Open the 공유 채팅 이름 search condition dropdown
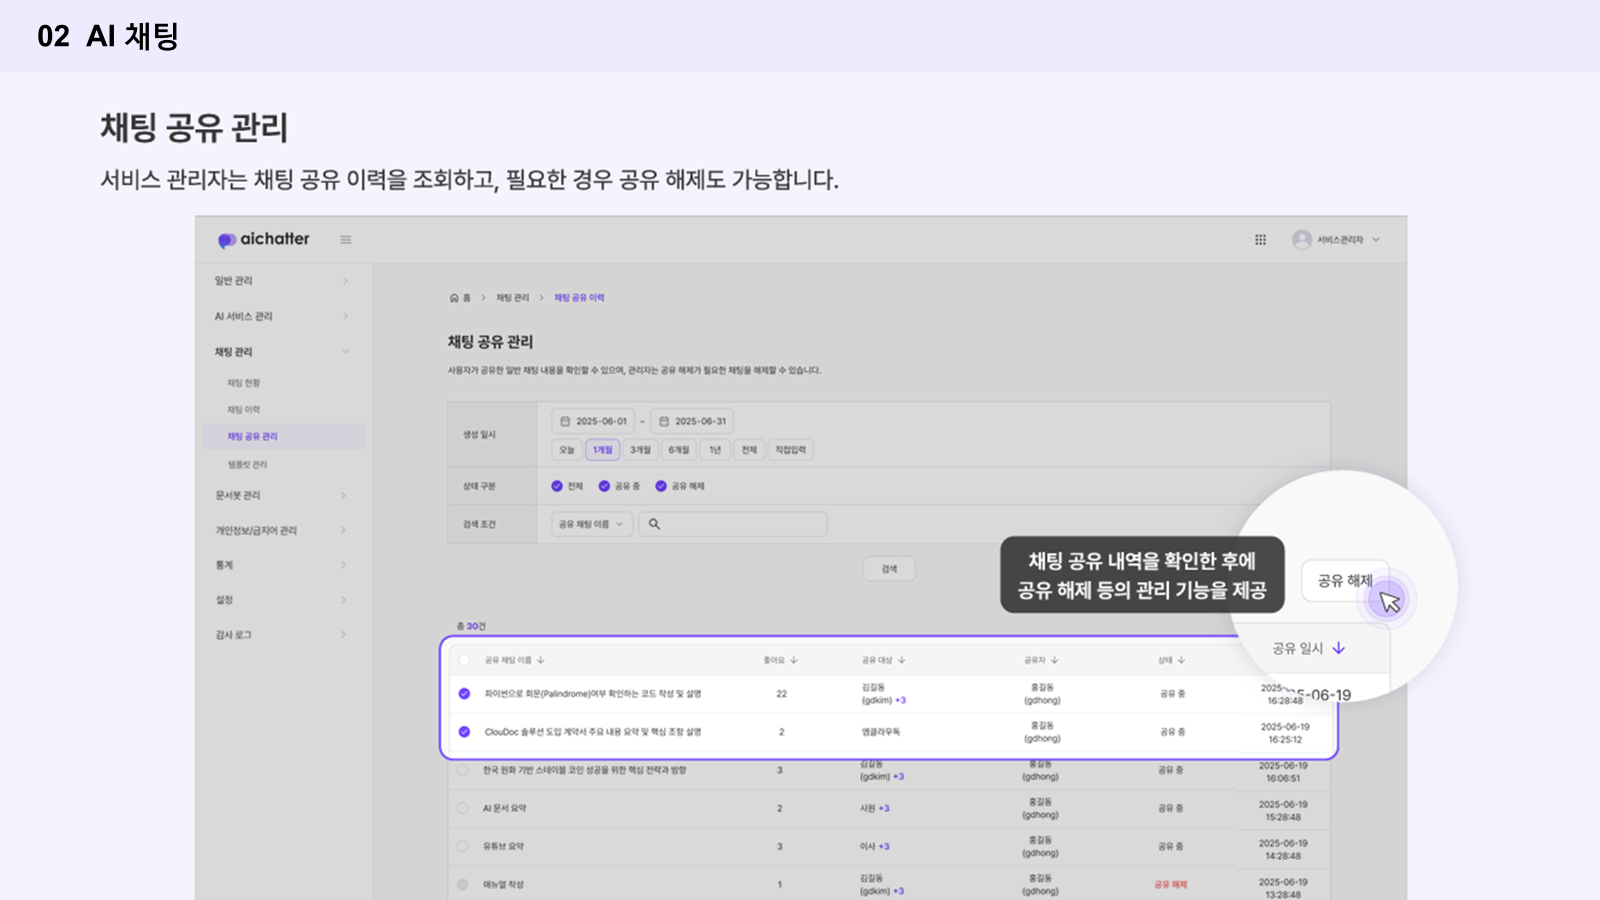This screenshot has height=900, width=1600. pos(591,524)
